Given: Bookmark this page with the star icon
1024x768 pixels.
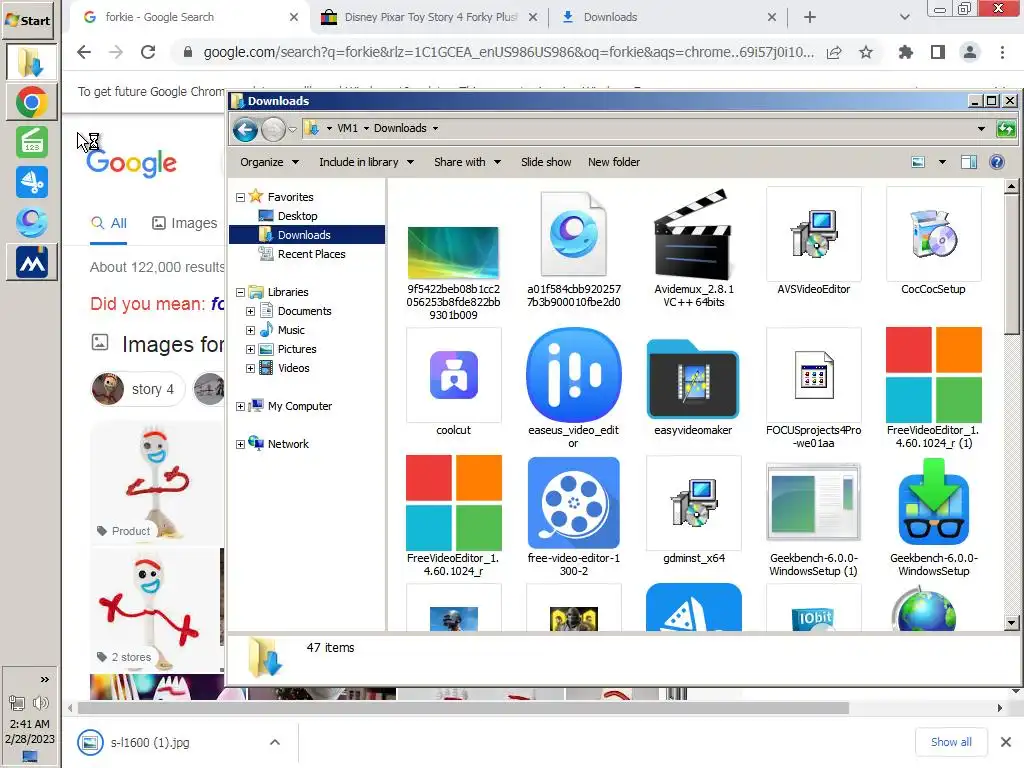Looking at the screenshot, I should pyautogui.click(x=866, y=52).
